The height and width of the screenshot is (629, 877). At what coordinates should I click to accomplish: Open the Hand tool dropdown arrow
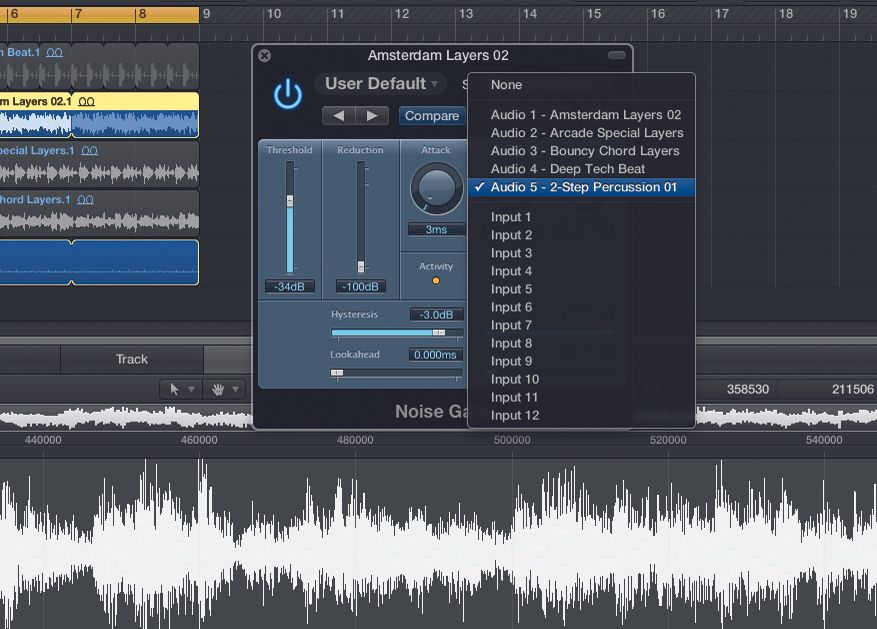click(x=236, y=390)
